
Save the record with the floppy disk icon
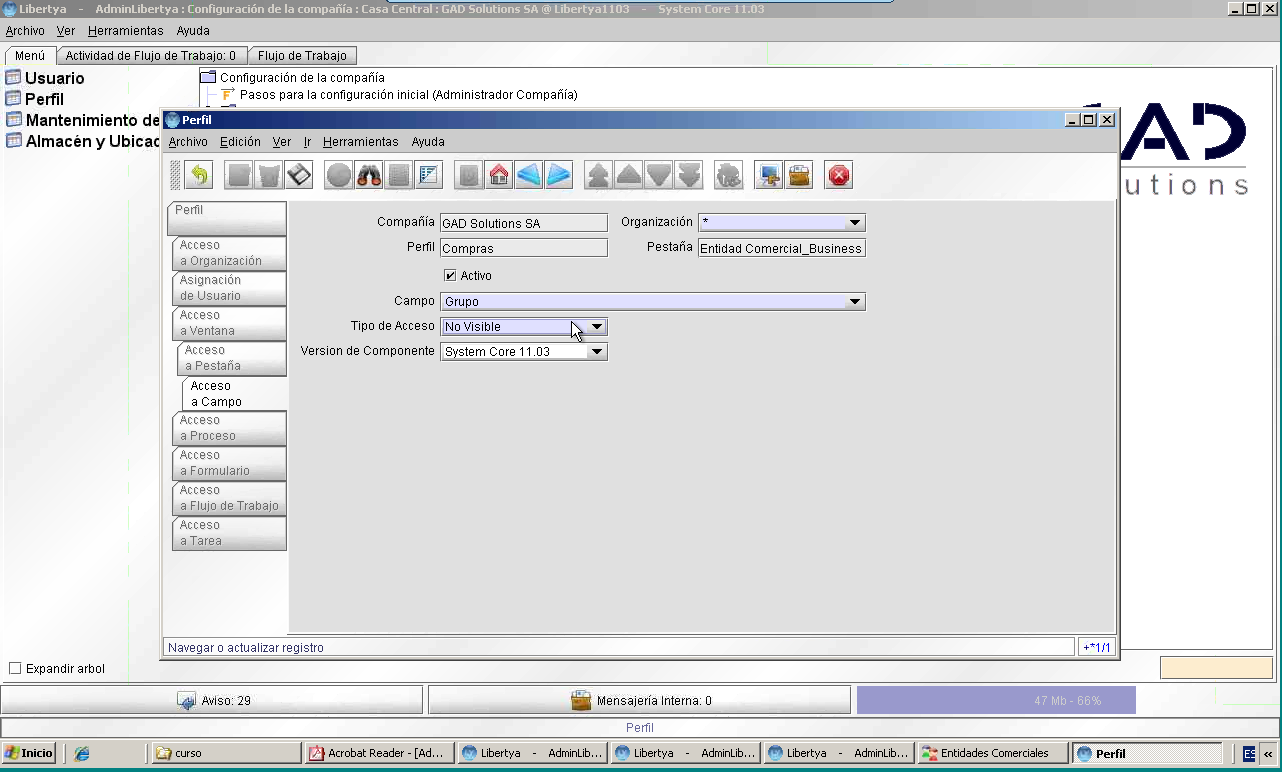[299, 176]
